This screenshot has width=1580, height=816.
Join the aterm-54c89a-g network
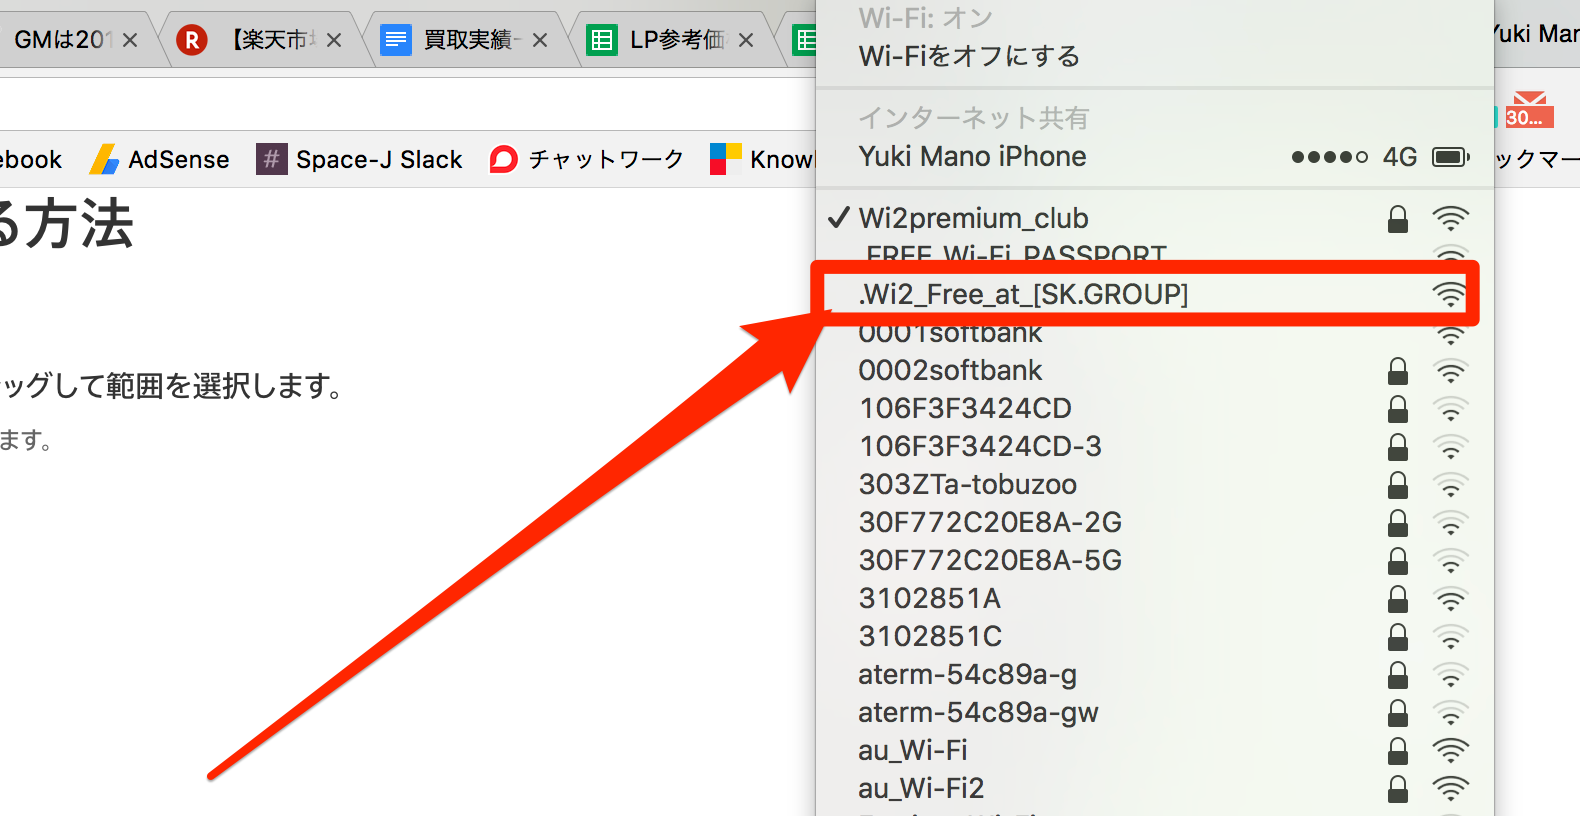pos(1155,675)
